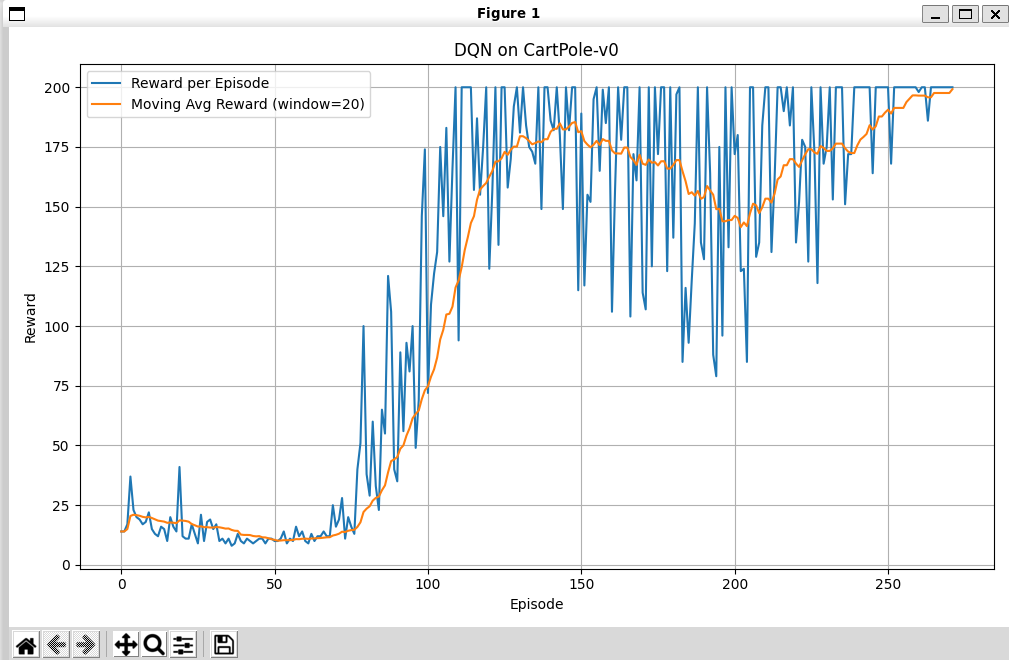This screenshot has height=660, width=1009.
Task: Click the Episode x-axis label
Action: tap(536, 604)
